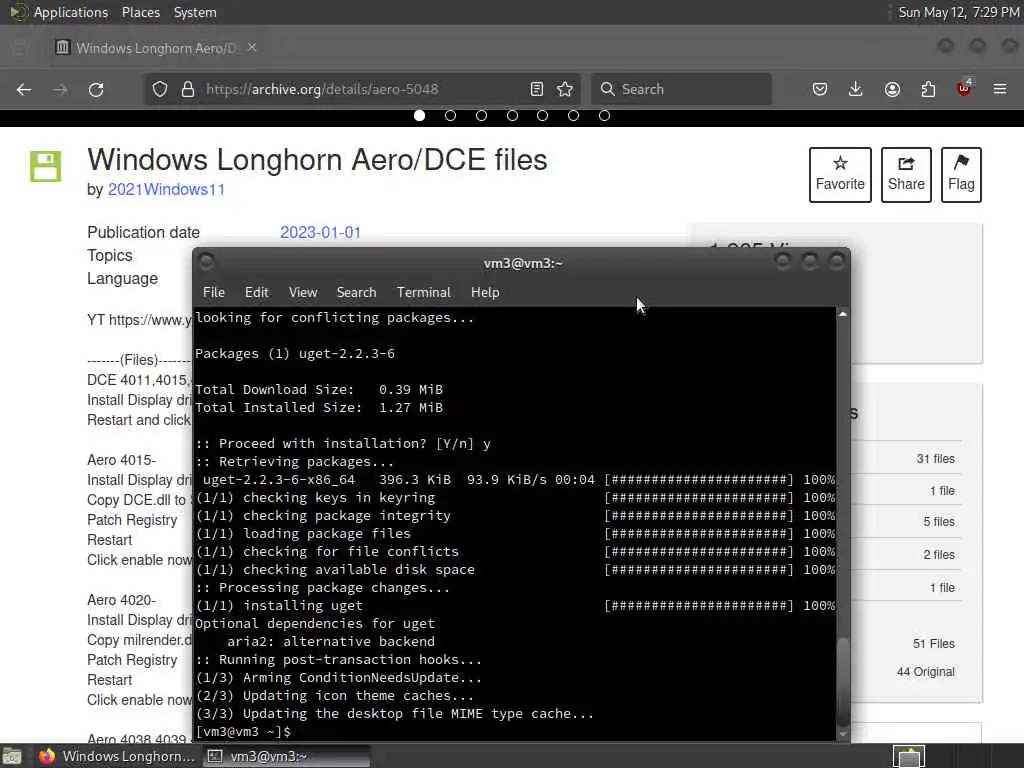Click workspace switcher in bottom panel

[x=909, y=756]
